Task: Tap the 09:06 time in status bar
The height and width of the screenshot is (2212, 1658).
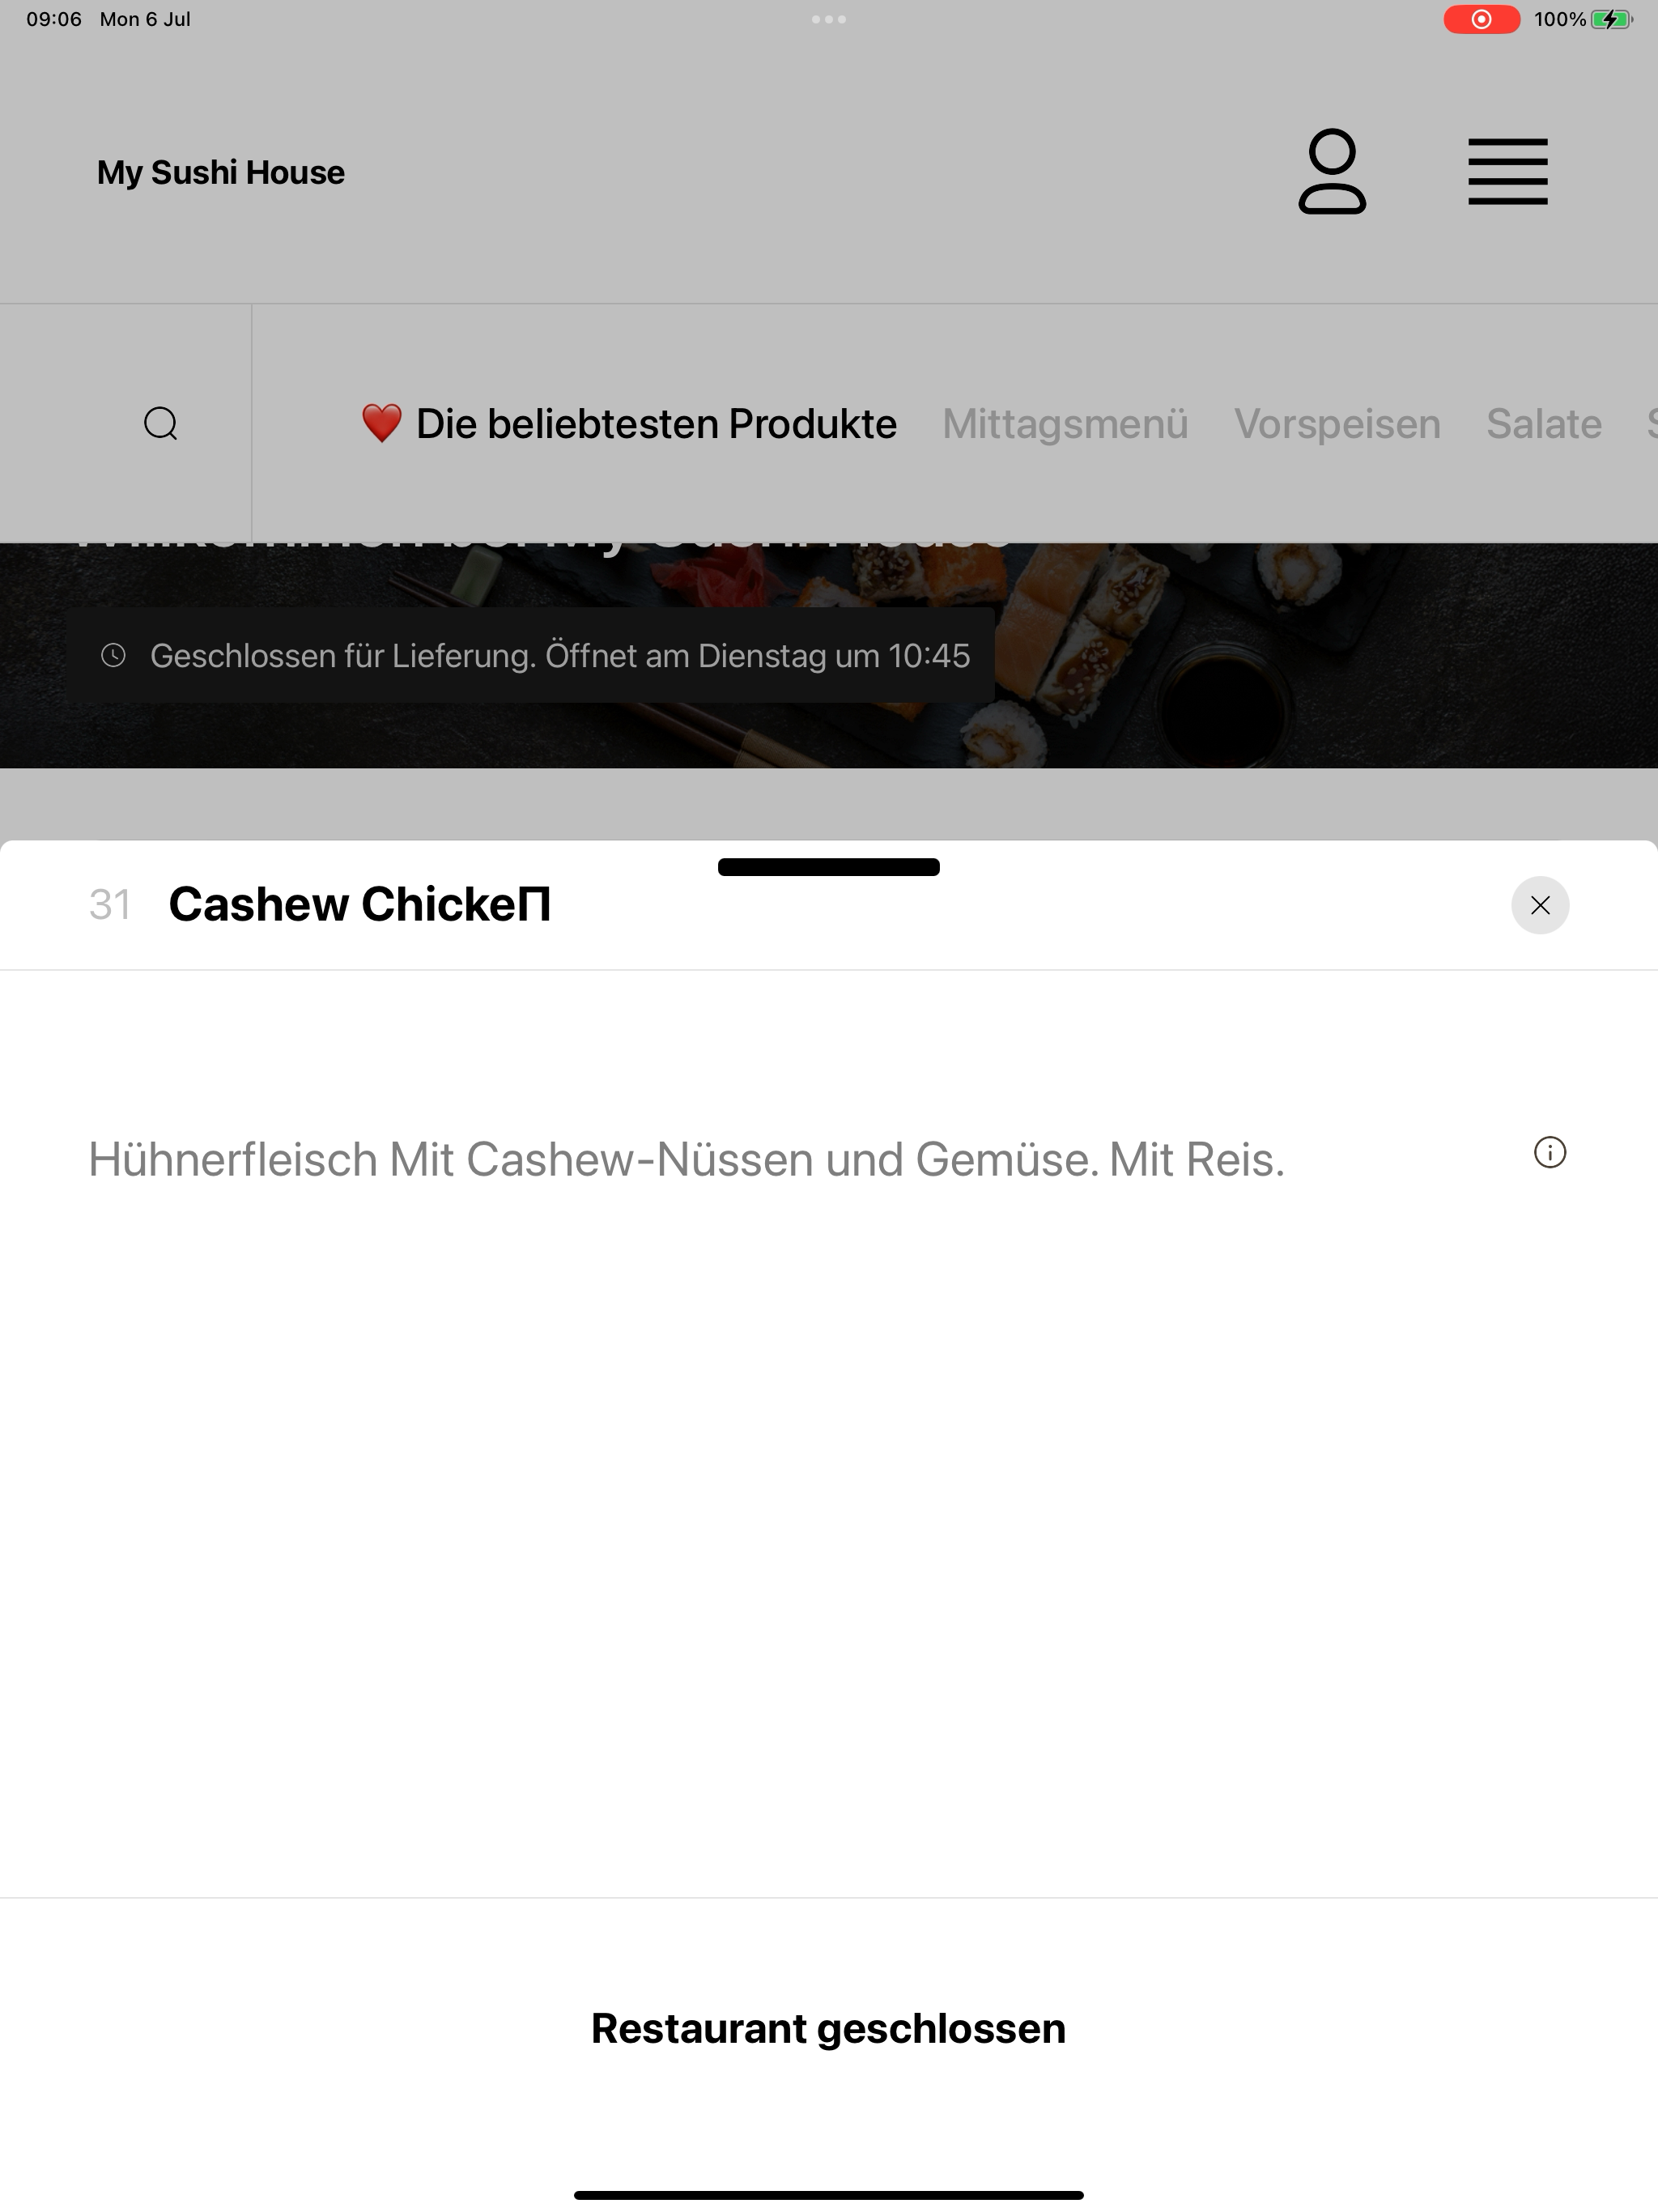Action: point(54,19)
